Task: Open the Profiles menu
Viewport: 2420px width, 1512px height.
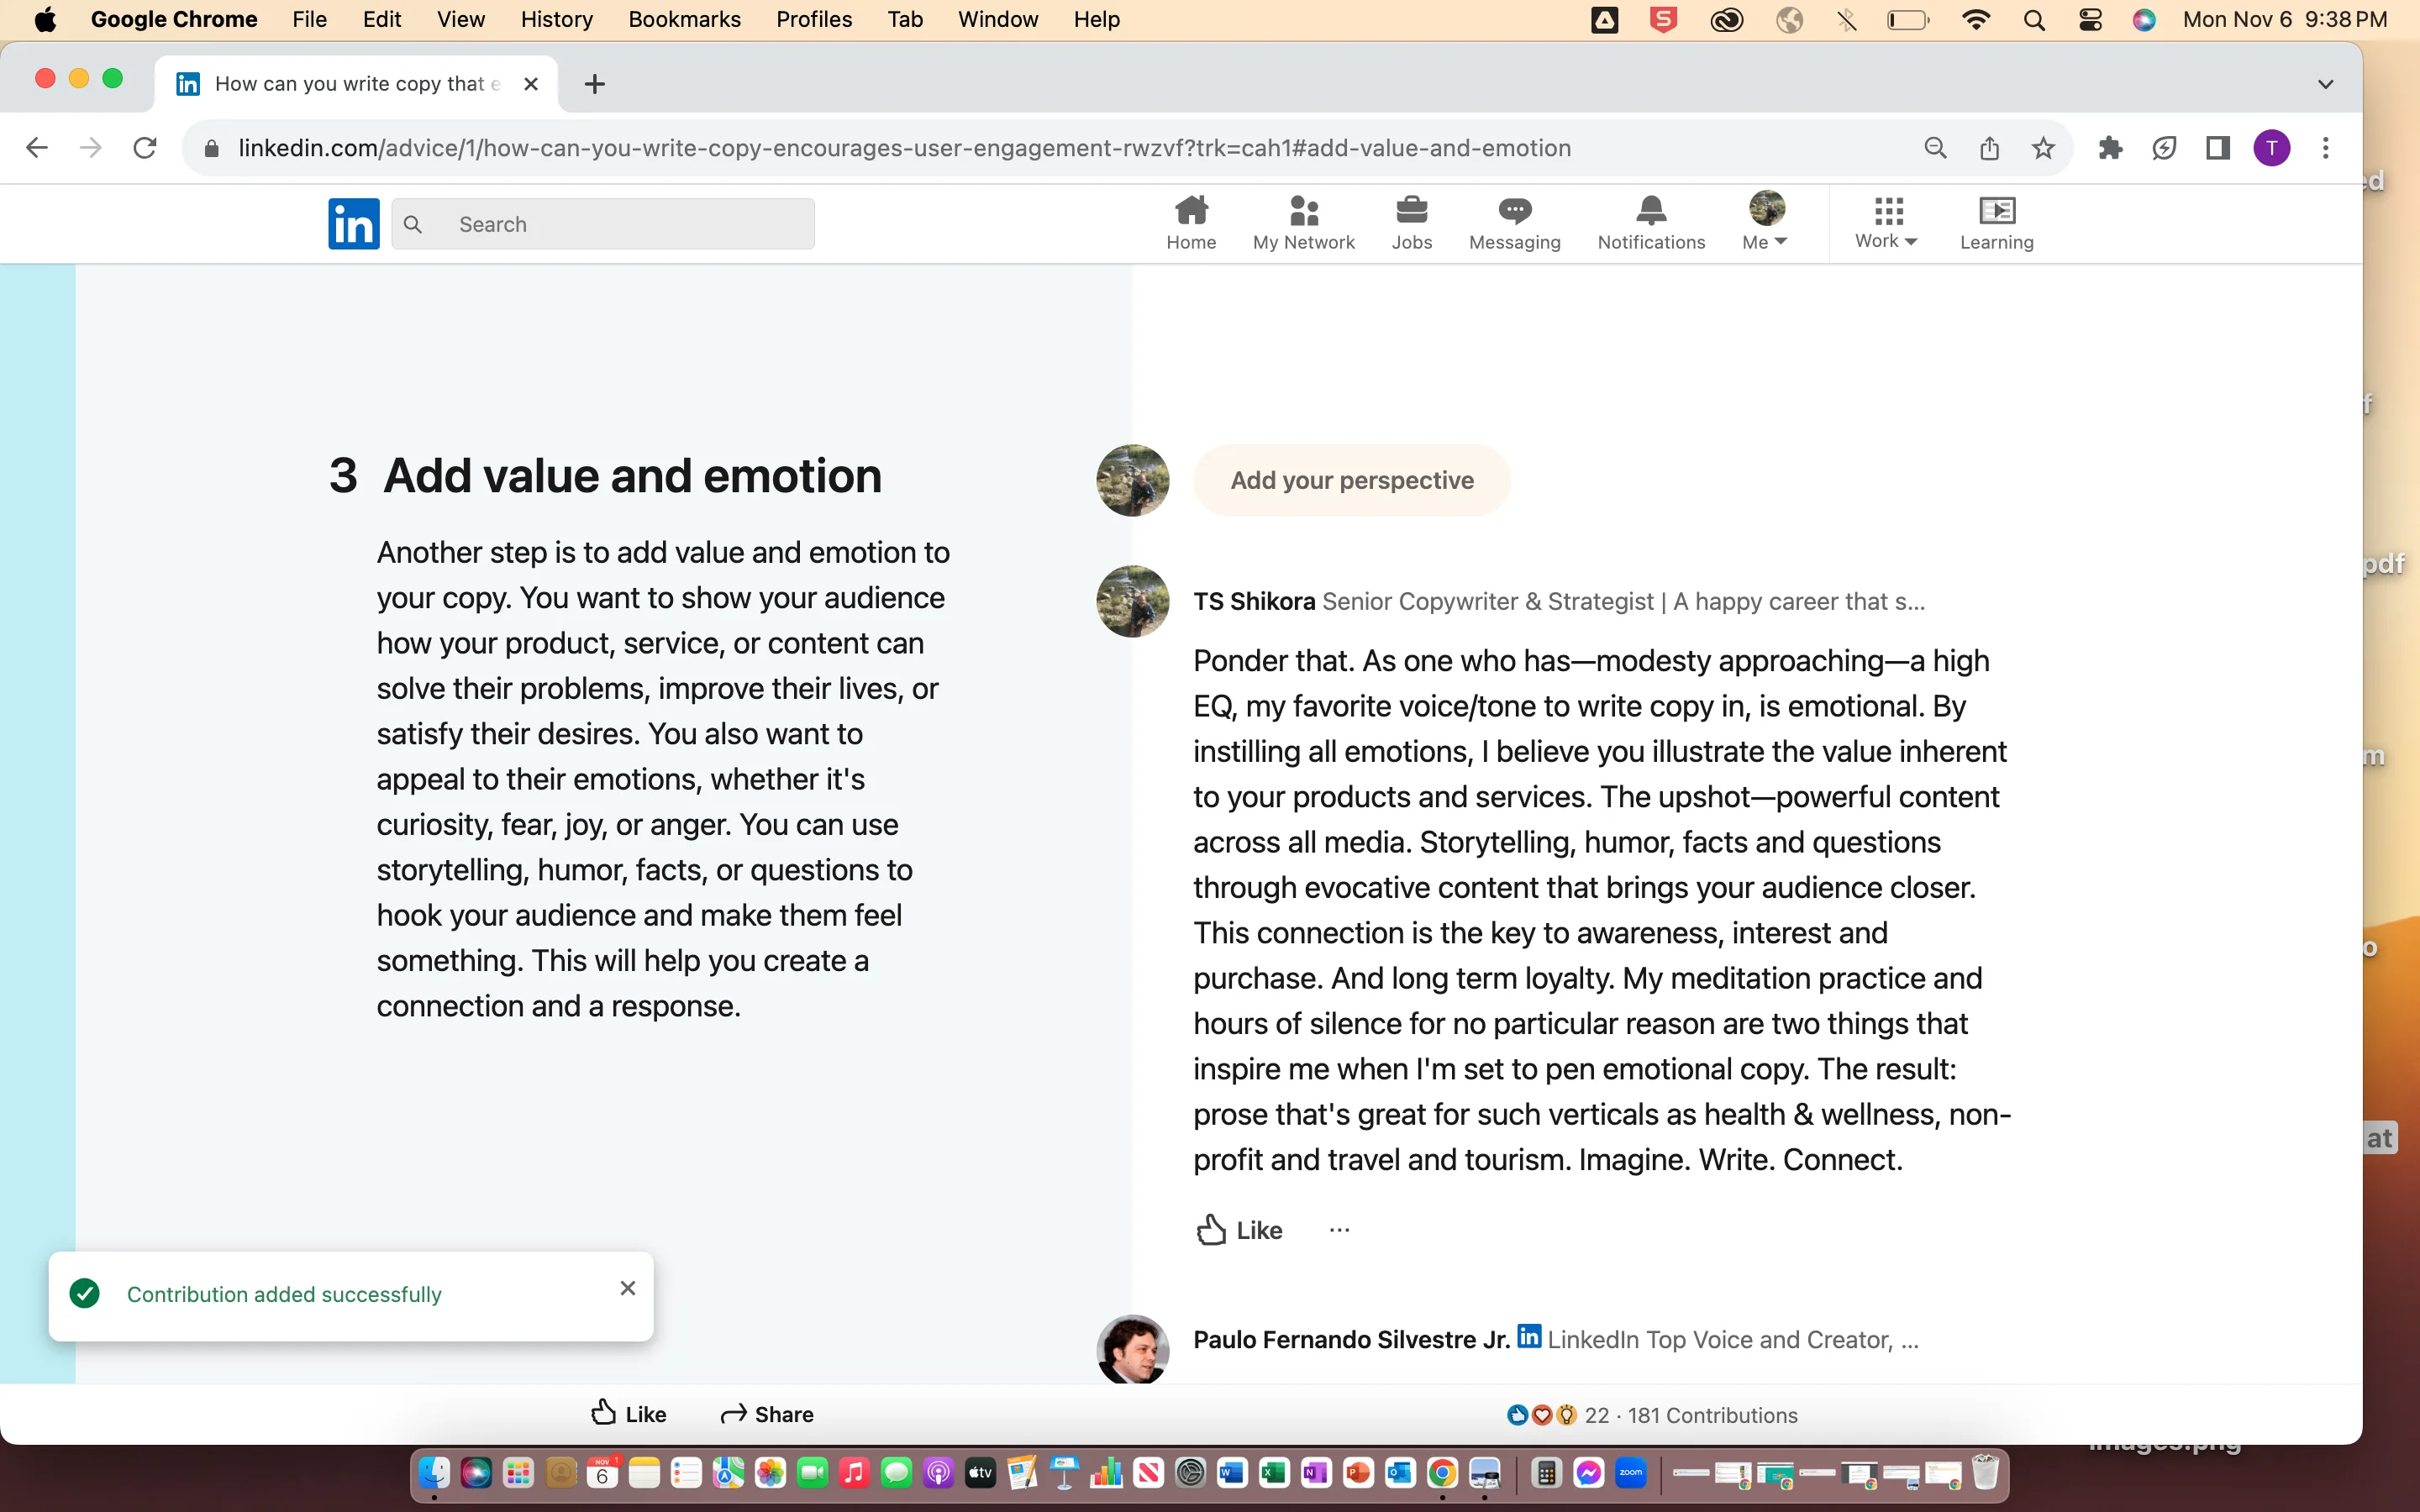Action: tap(814, 19)
